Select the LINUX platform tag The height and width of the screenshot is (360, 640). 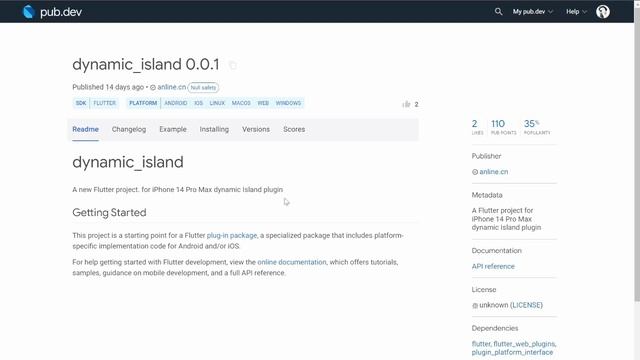pos(217,103)
